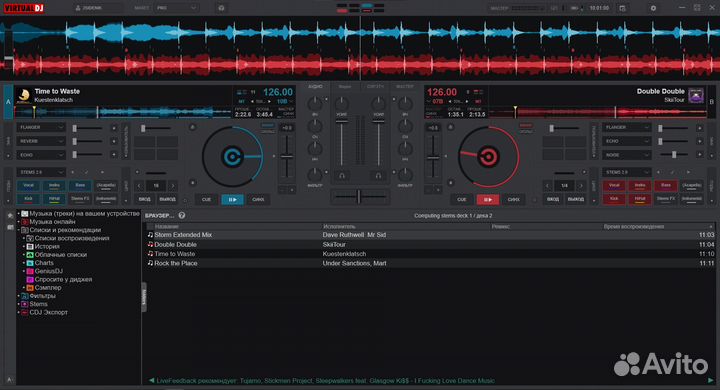The image size is (720, 390).
Task: Open NOISE effect dropdown on deck B
Action: (626, 155)
